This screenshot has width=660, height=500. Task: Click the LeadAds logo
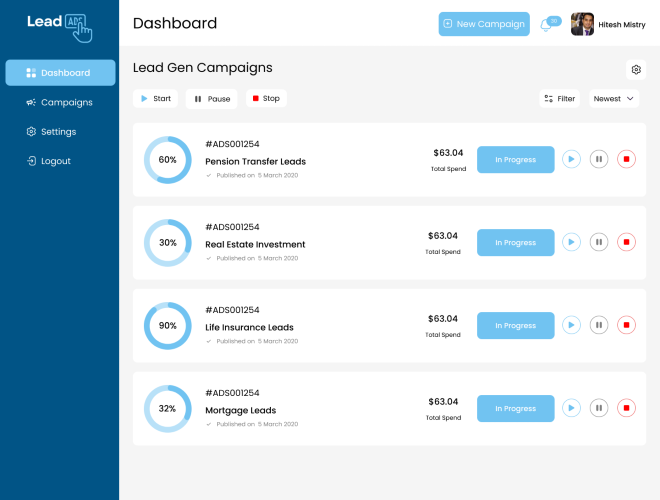point(59,27)
